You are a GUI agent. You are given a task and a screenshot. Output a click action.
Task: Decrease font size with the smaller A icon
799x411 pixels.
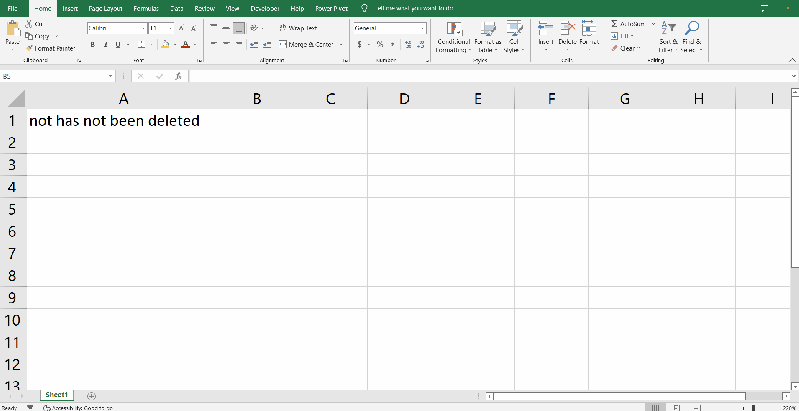(x=193, y=29)
